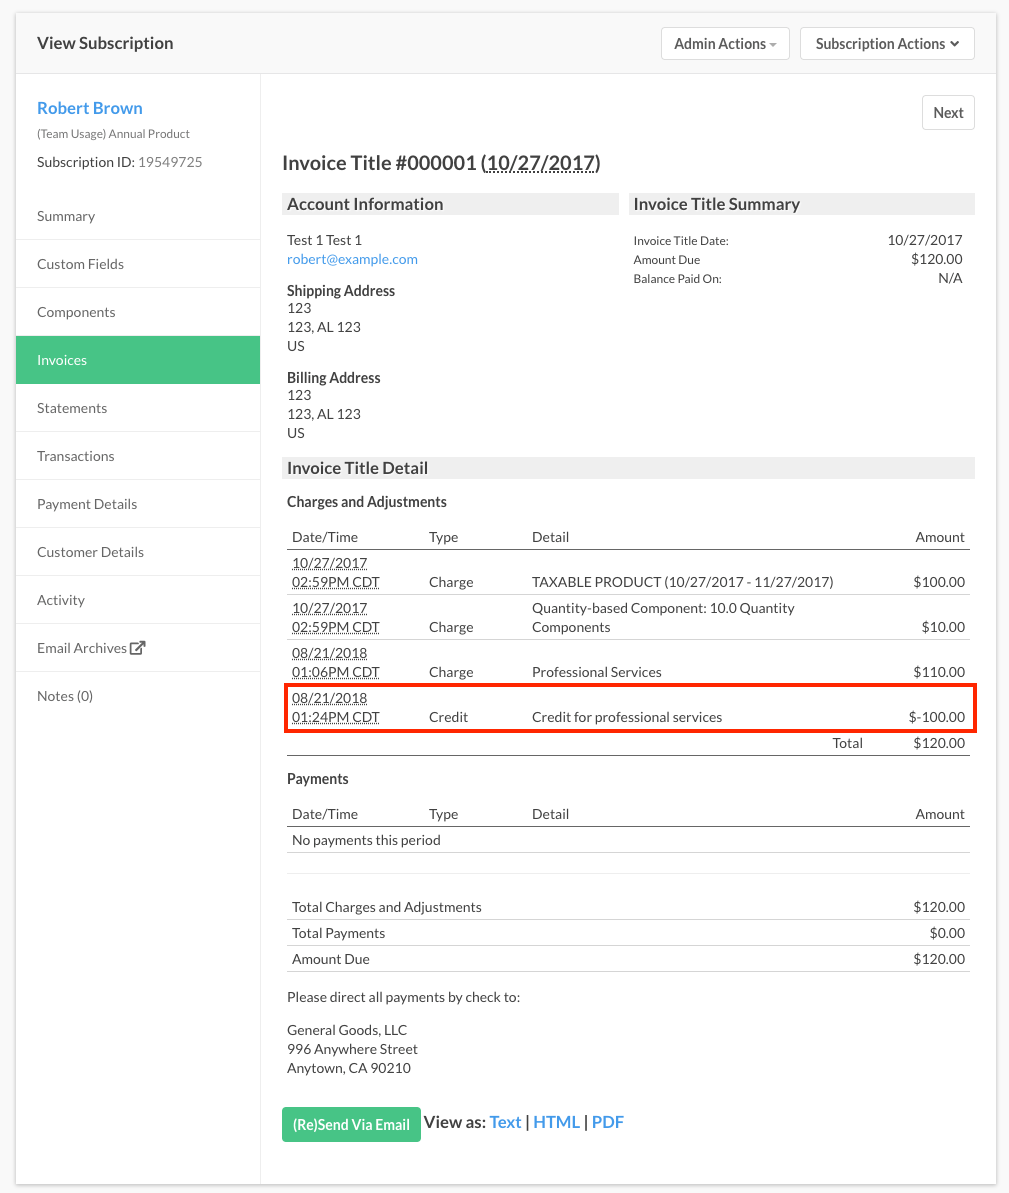This screenshot has width=1009, height=1193.
Task: Click the General Goods, LLC address line
Action: [x=347, y=1030]
